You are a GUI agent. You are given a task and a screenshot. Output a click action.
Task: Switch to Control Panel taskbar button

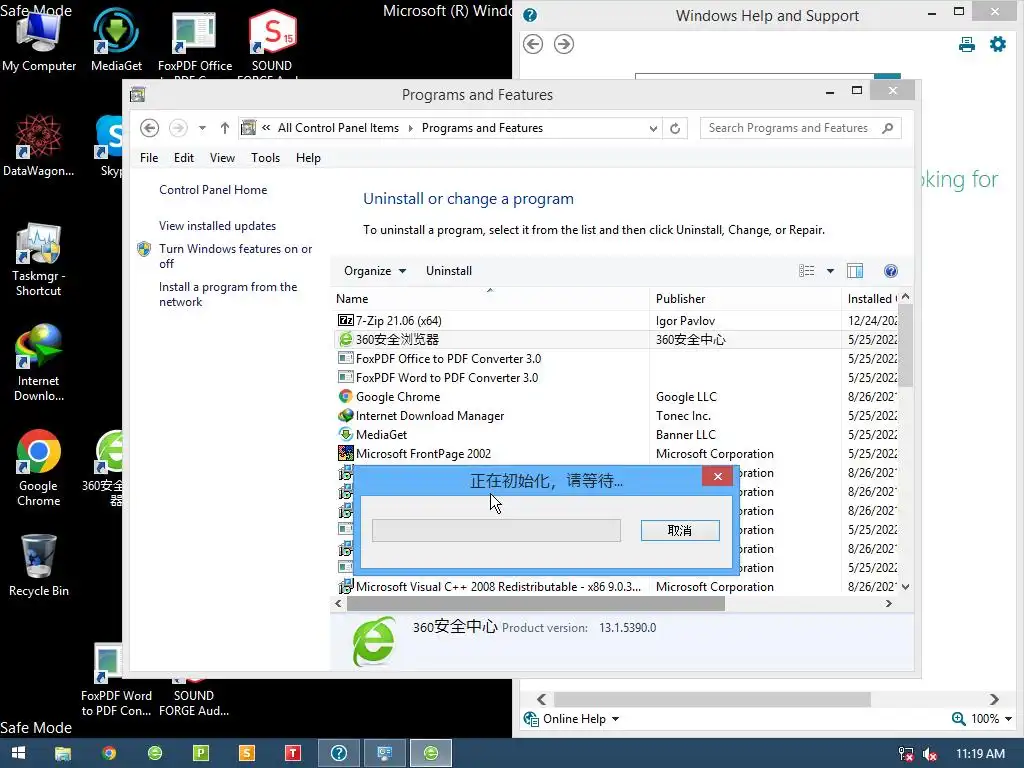[x=385, y=753]
